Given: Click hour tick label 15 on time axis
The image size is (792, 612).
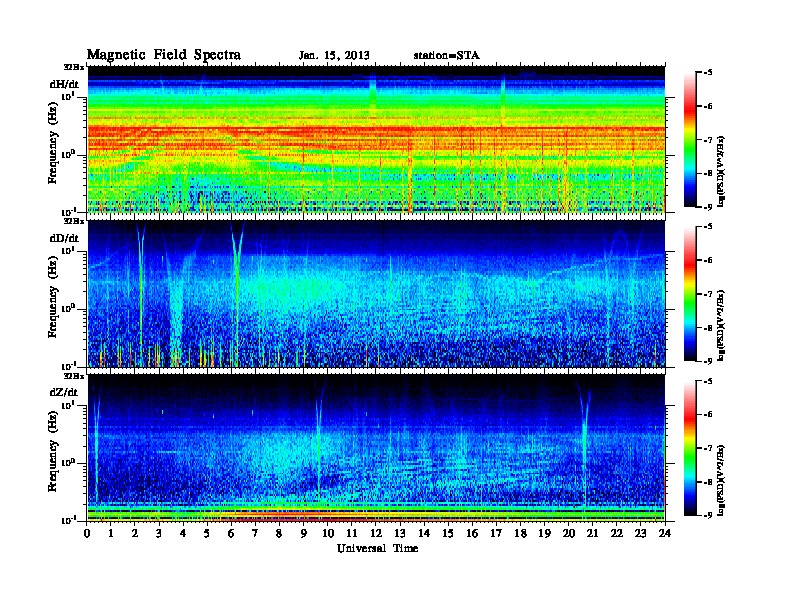Looking at the screenshot, I should click(448, 533).
